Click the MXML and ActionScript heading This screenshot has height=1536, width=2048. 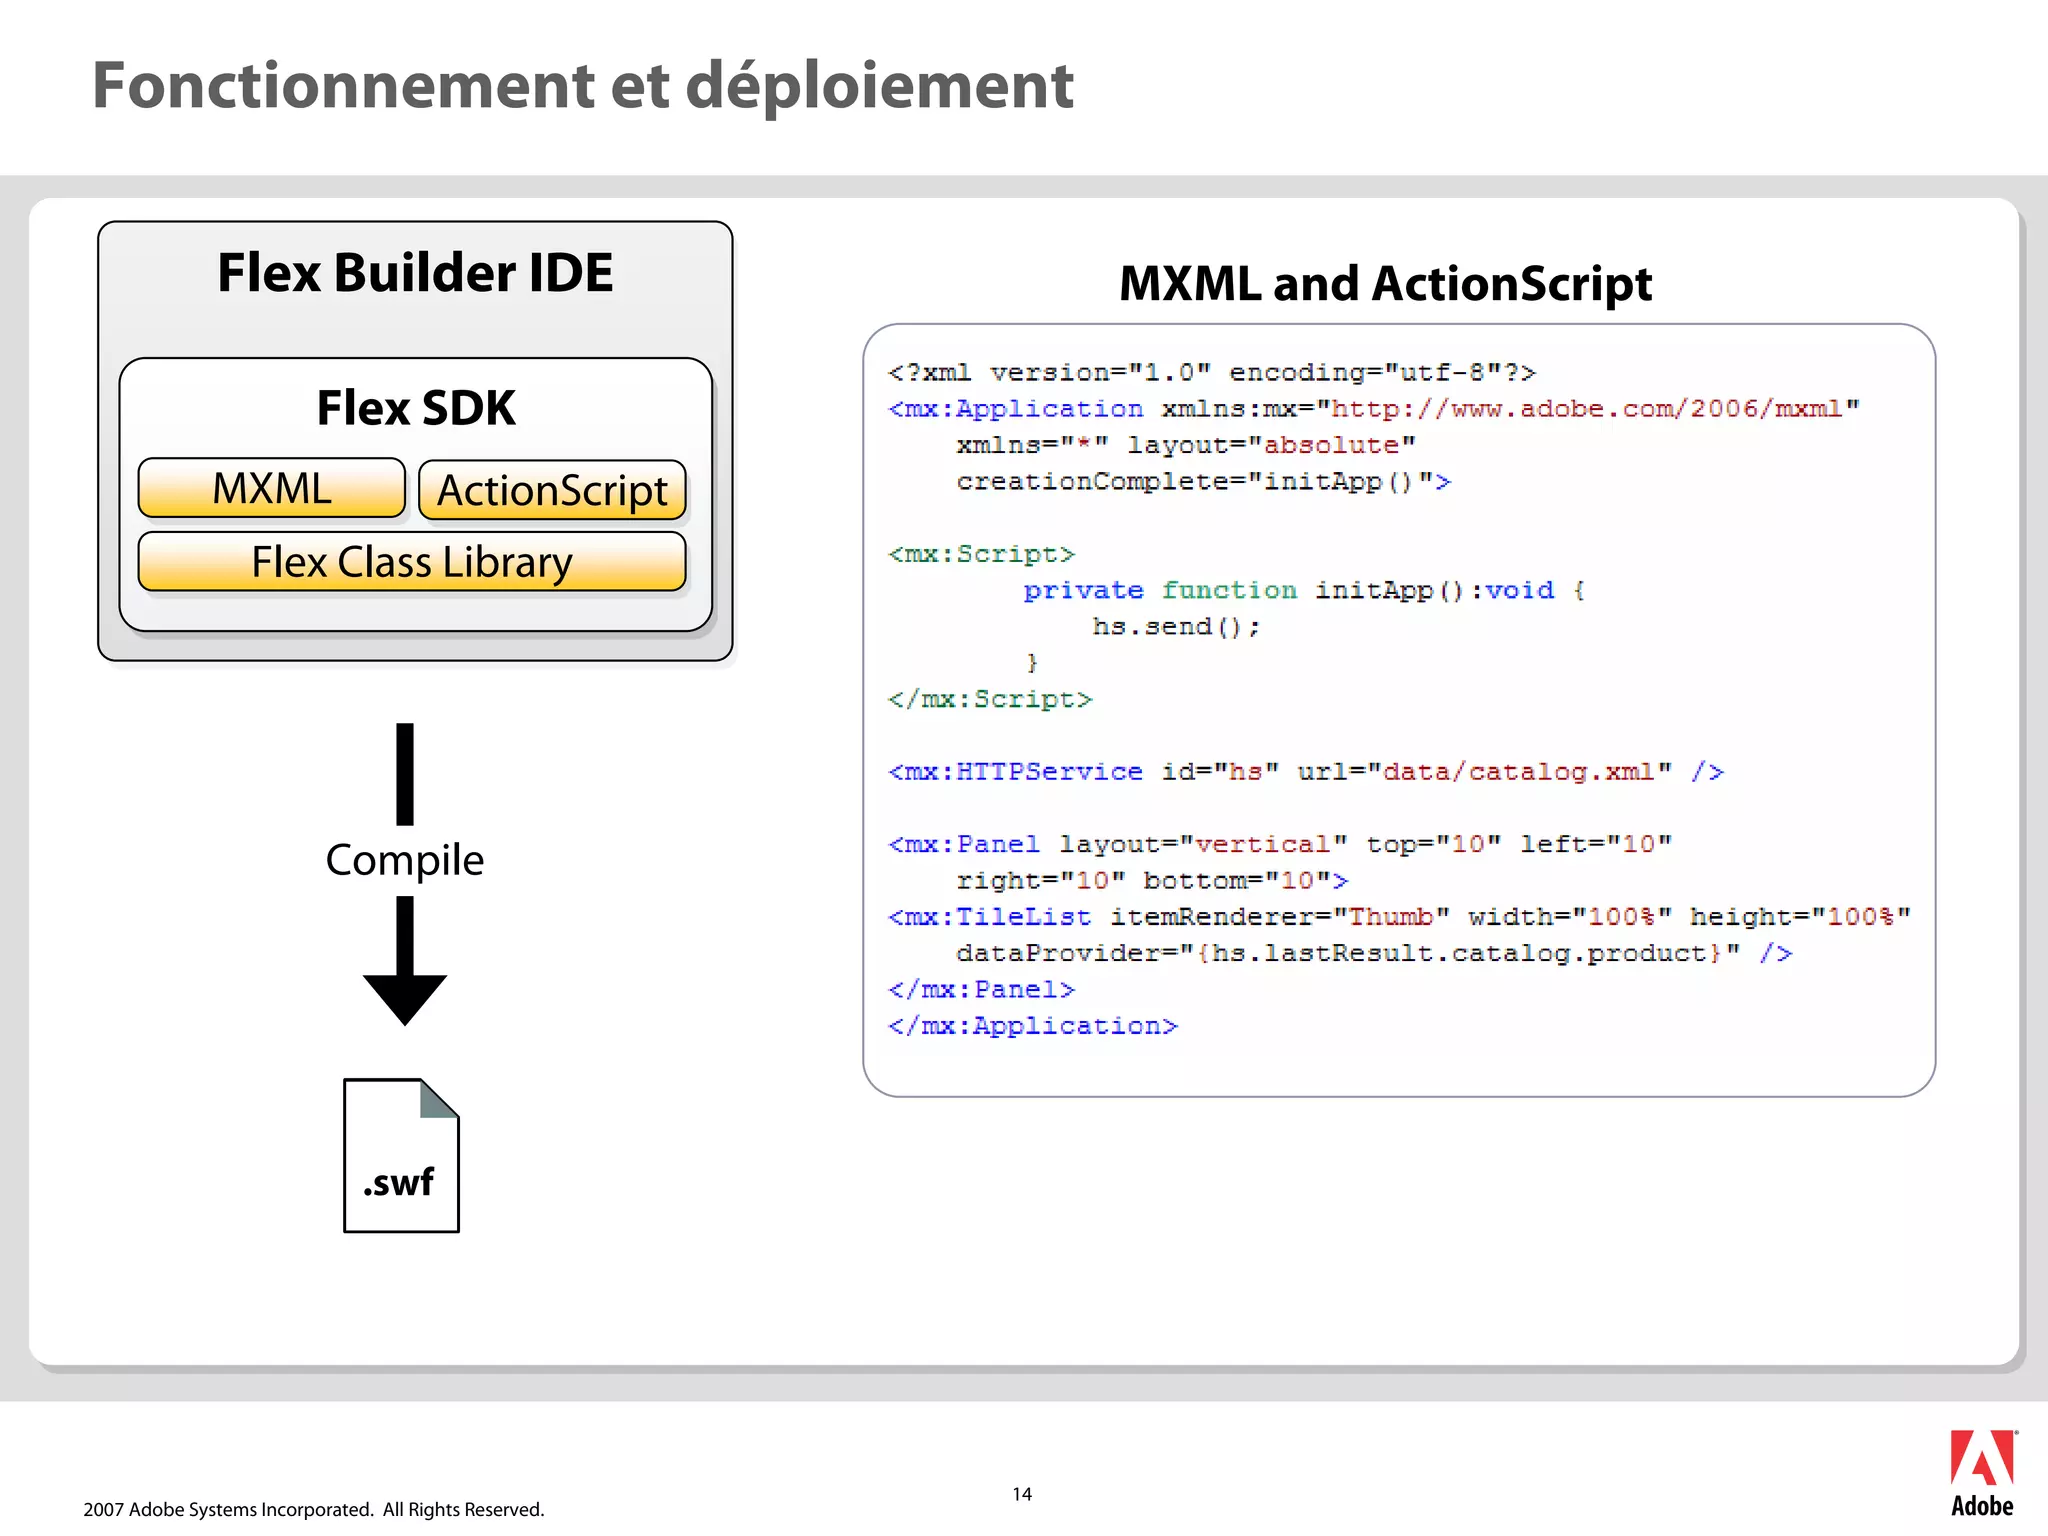click(x=1385, y=283)
